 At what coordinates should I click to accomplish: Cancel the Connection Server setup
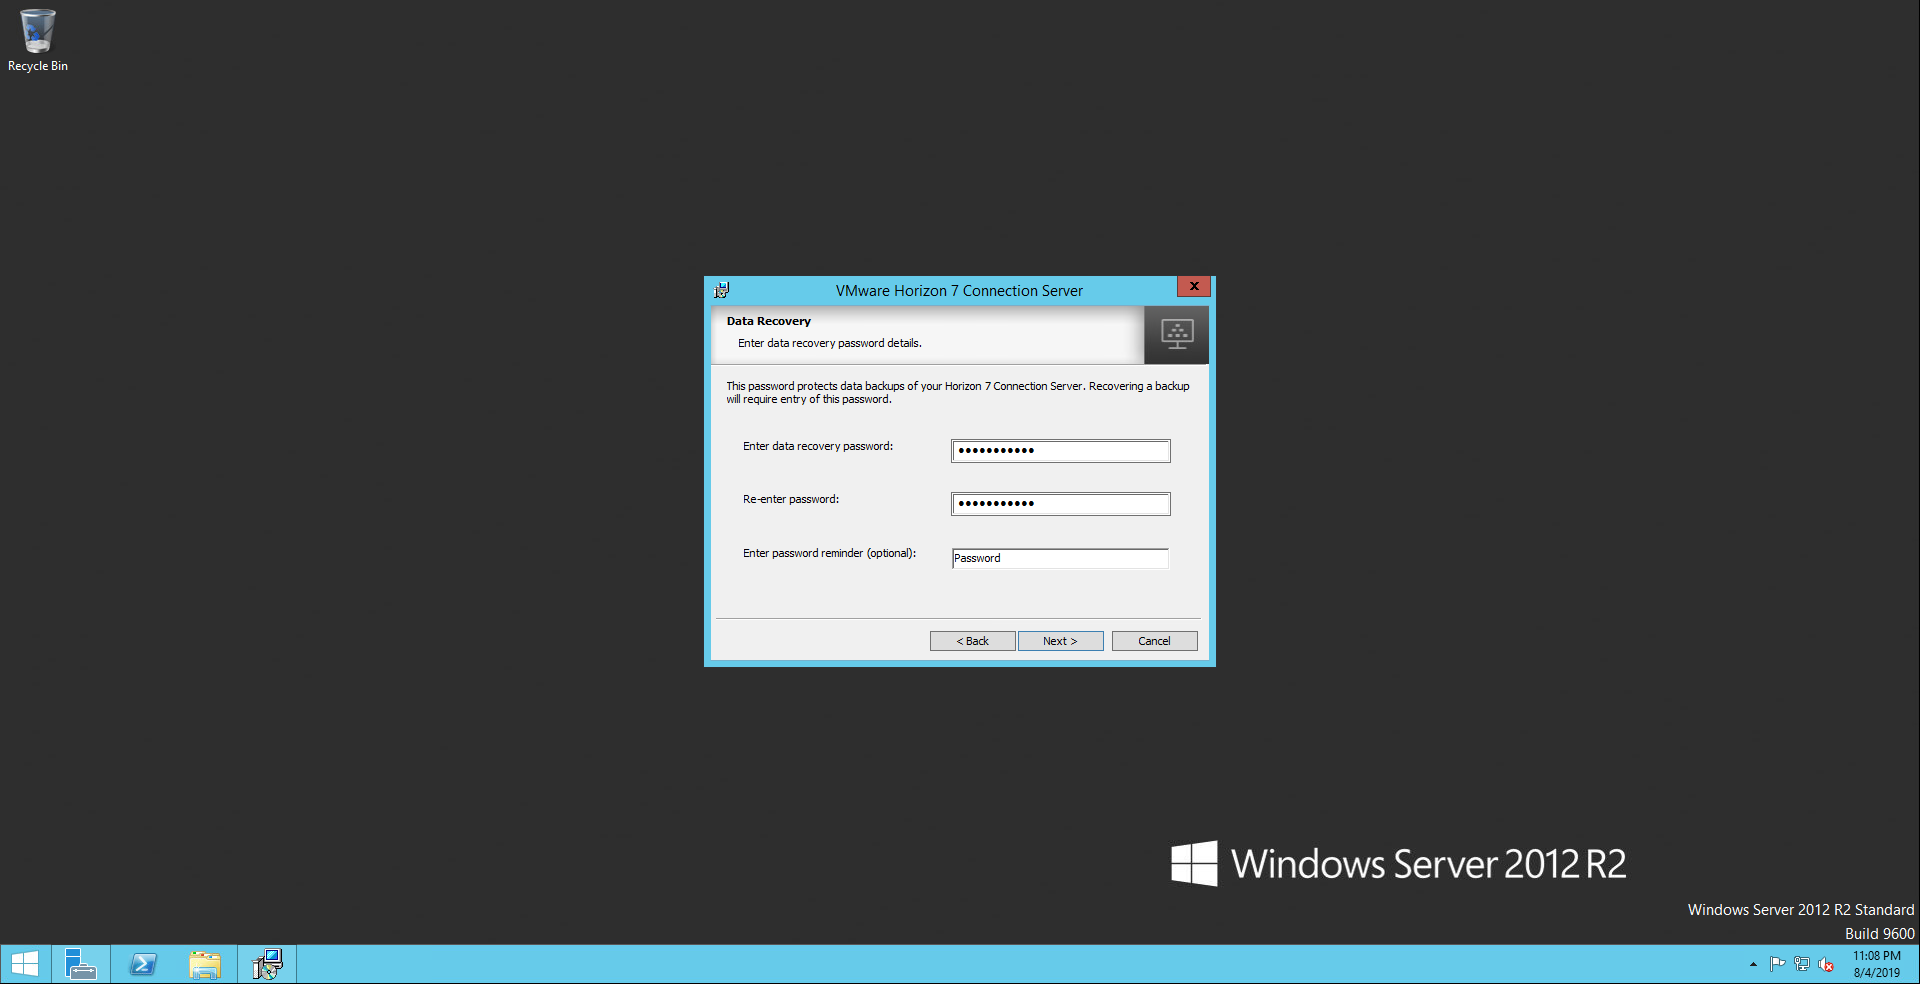point(1154,641)
